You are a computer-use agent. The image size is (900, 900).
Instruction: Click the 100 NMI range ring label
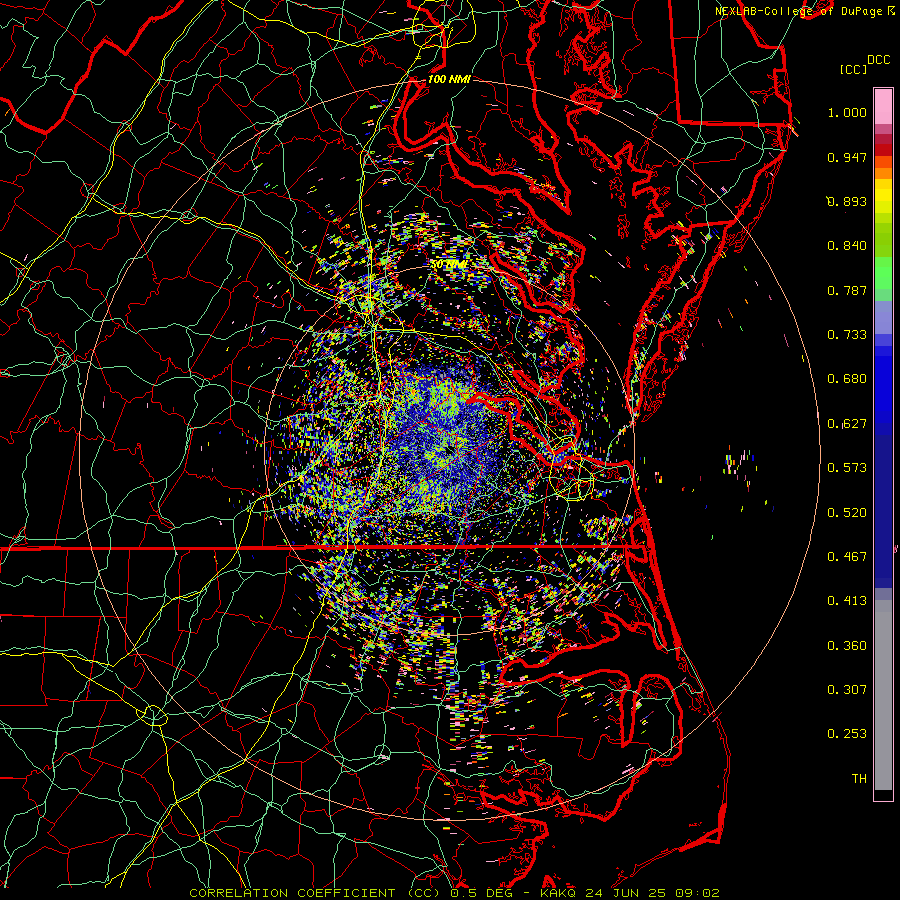pos(449,79)
